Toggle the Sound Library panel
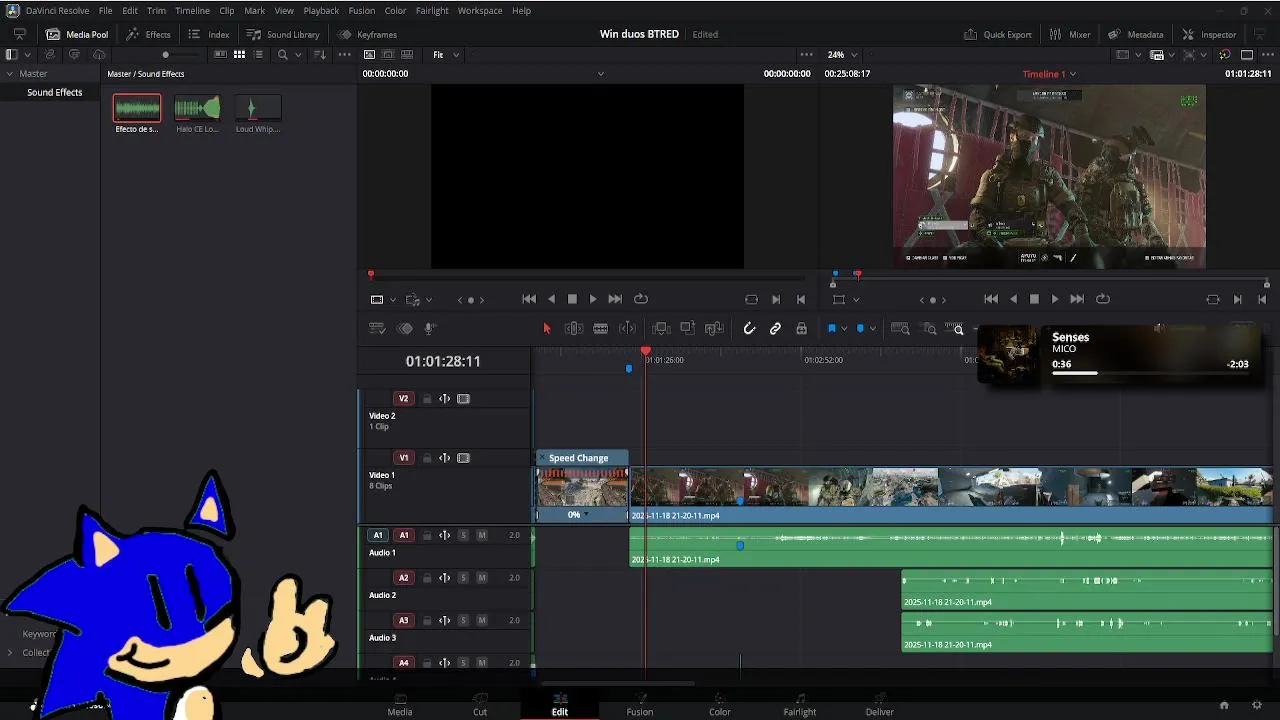Screen dimensions: 1280x720 [283, 34]
